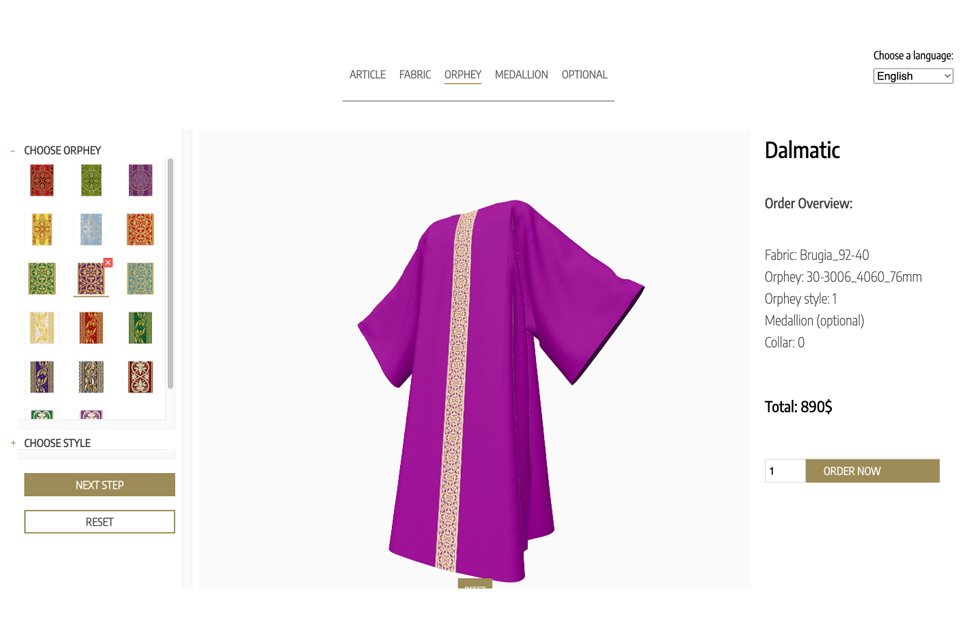Choose the white cream orphrey swatch

point(42,327)
